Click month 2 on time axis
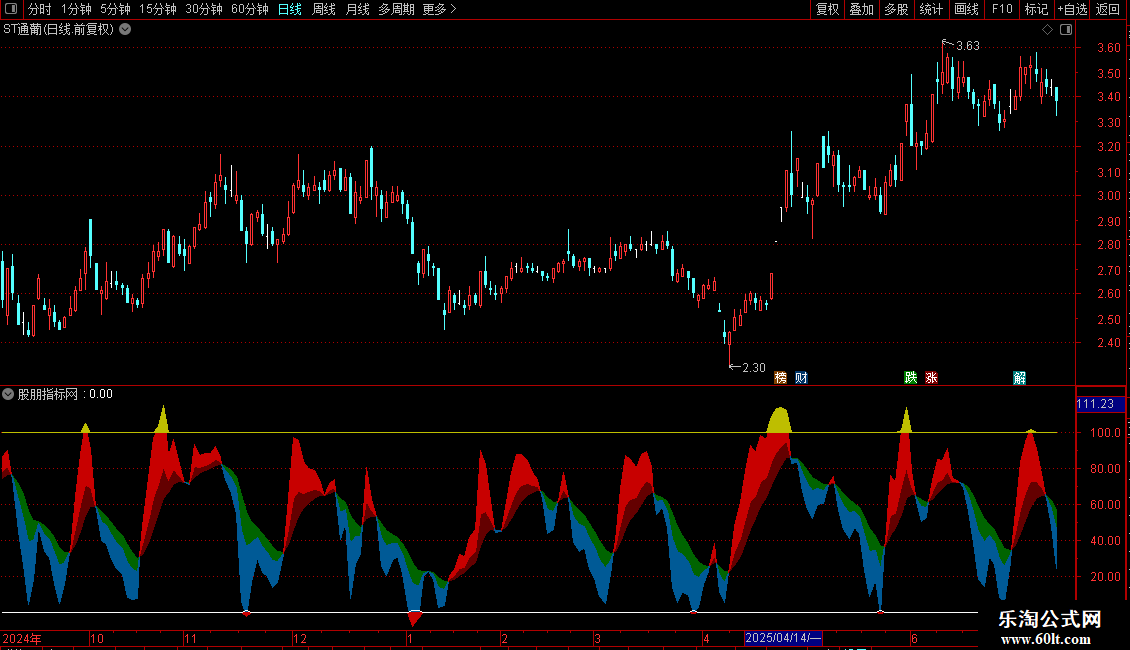The height and width of the screenshot is (650, 1130). pos(504,638)
